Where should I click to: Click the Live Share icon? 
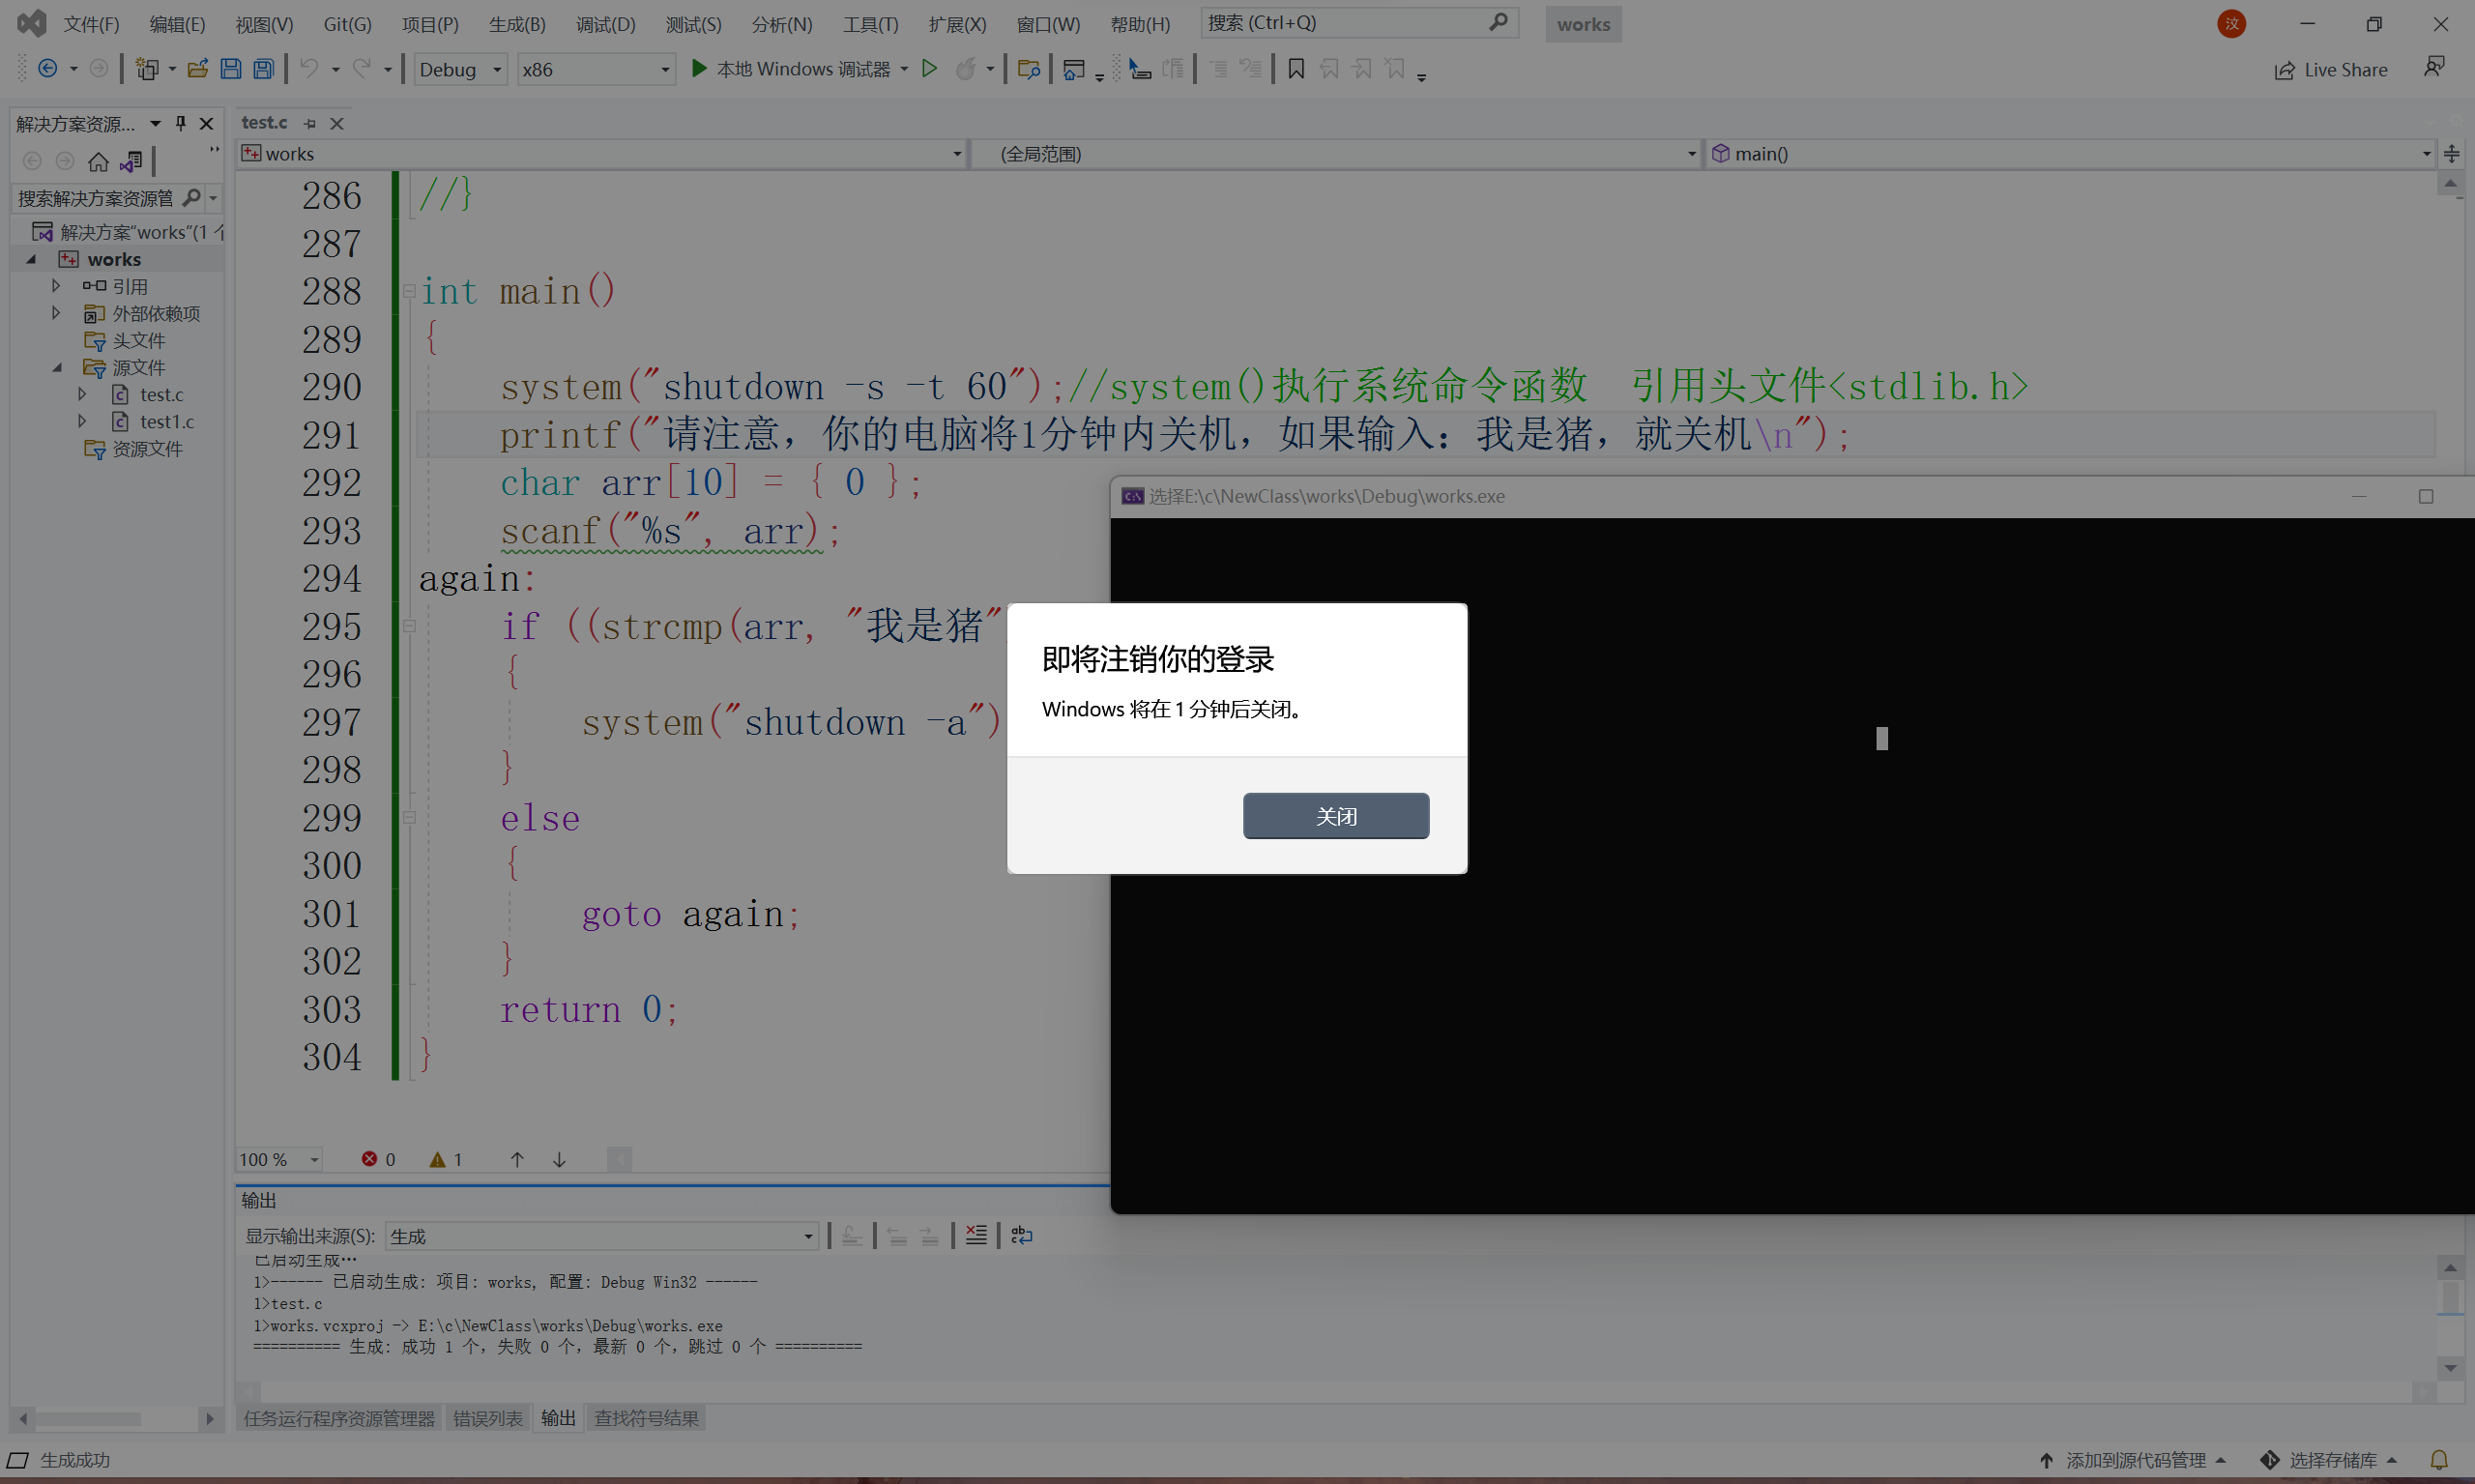pyautogui.click(x=2284, y=70)
